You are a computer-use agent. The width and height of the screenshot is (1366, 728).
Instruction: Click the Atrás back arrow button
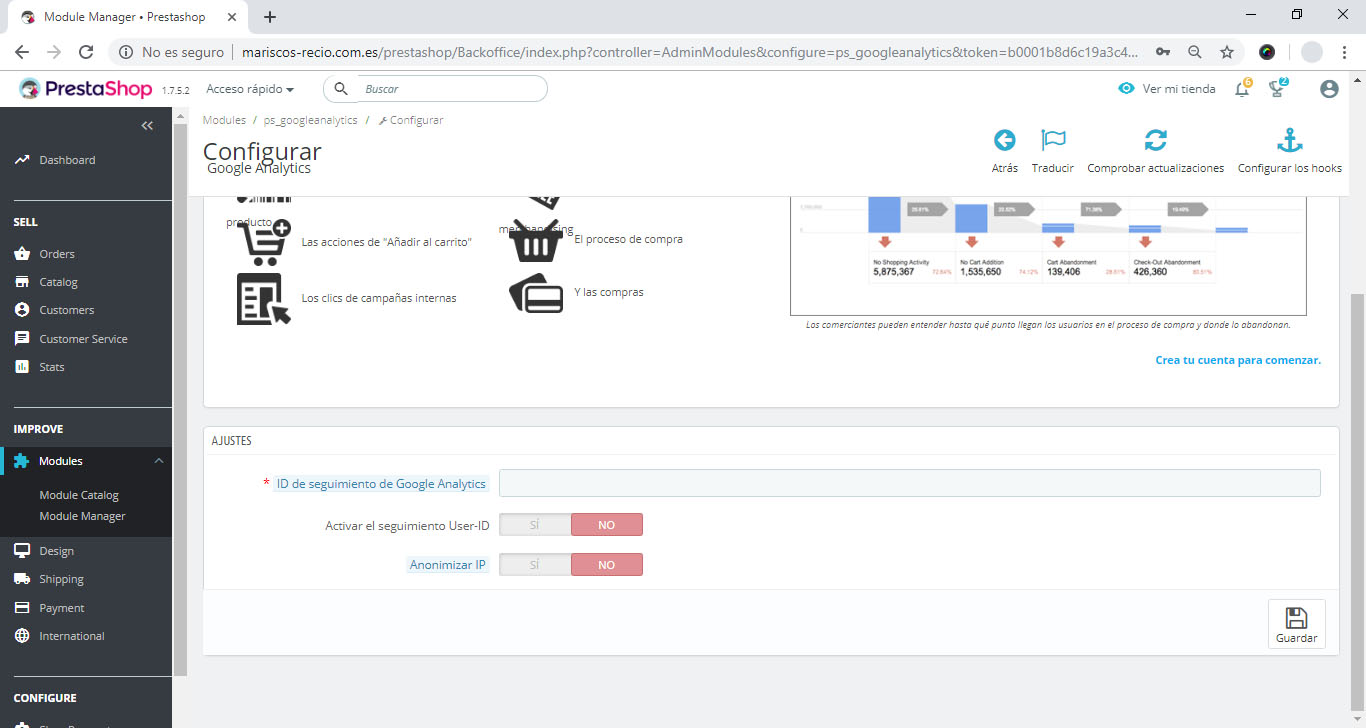(1005, 152)
